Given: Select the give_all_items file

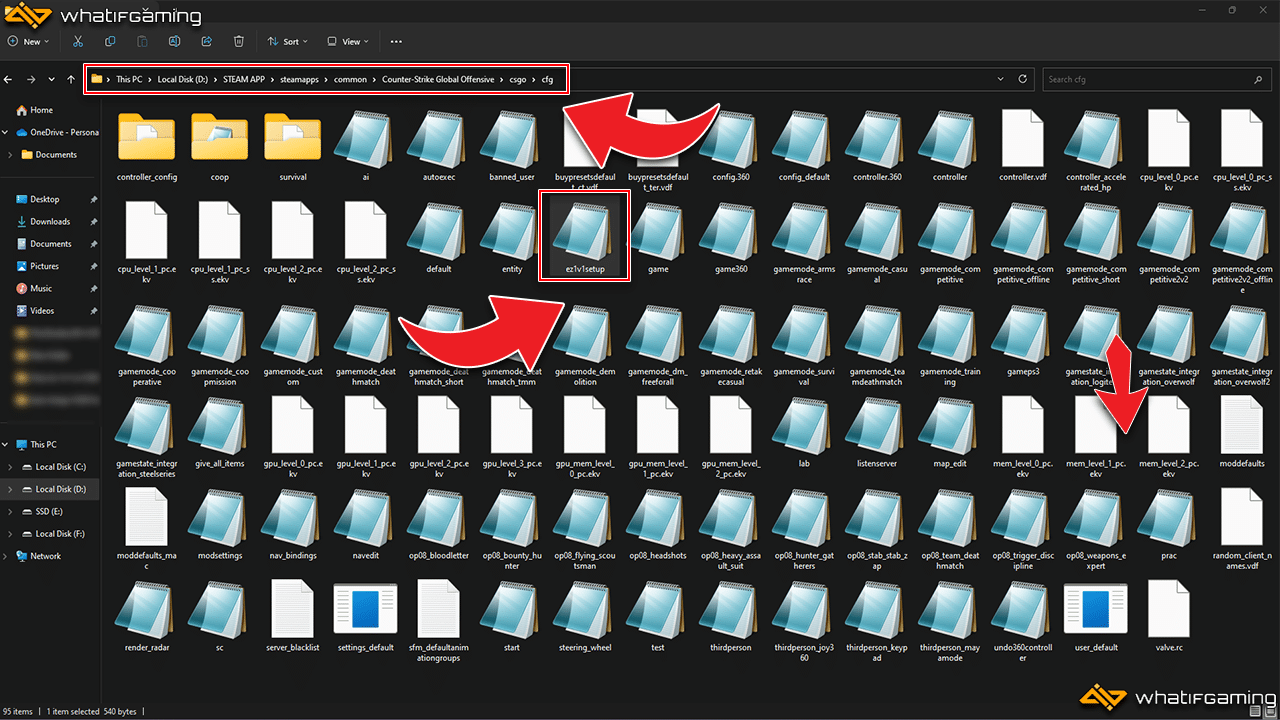Looking at the screenshot, I should (220, 434).
